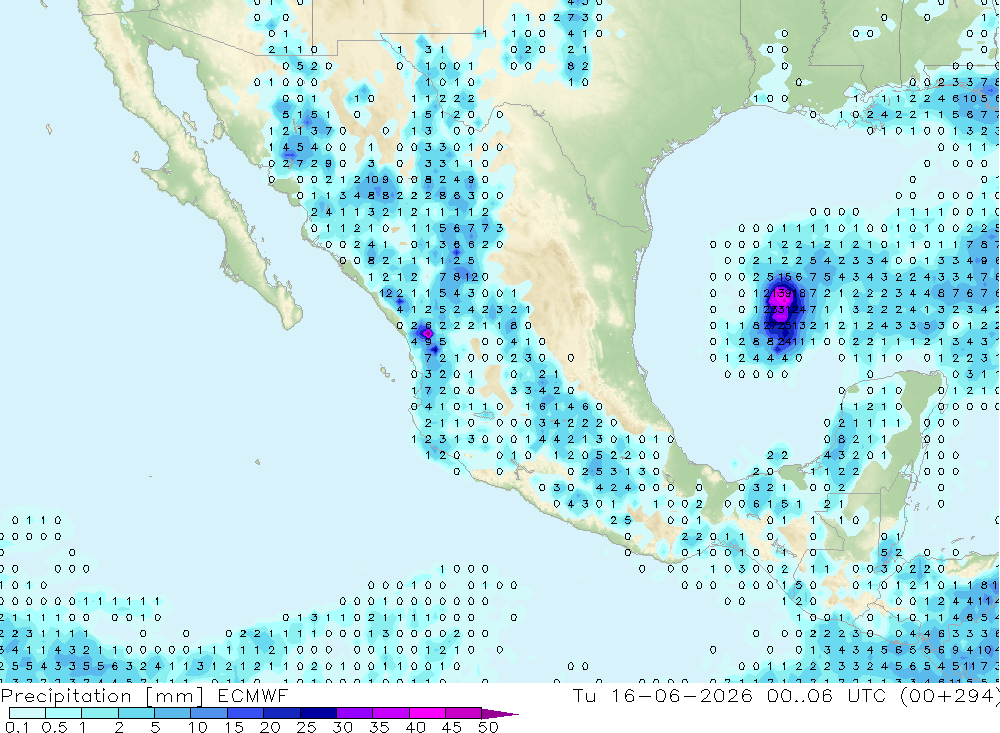1000x733 pixels.
Task: Choose the 2–5 mm legend color box
Action: (136, 713)
